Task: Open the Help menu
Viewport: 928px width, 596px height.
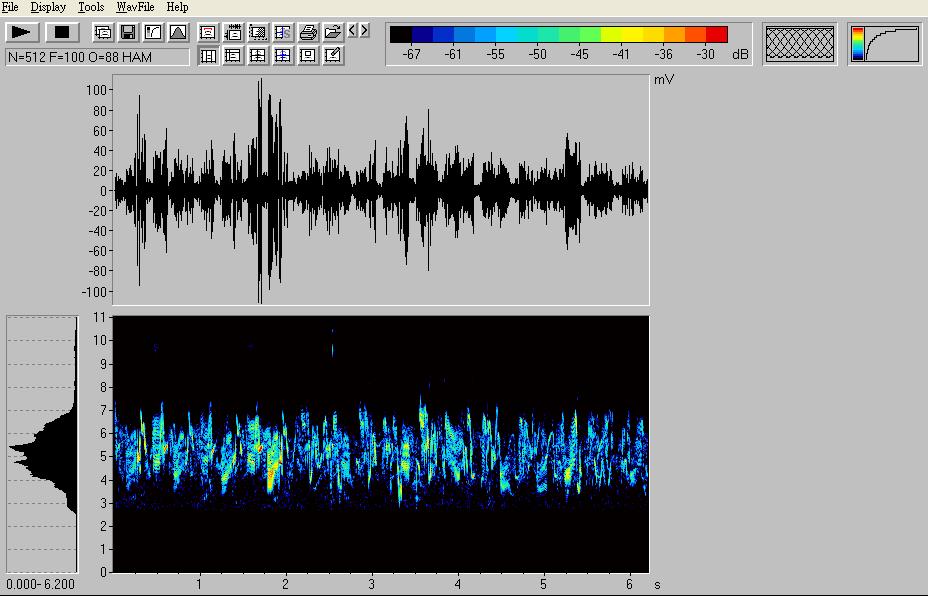Action: coord(177,7)
